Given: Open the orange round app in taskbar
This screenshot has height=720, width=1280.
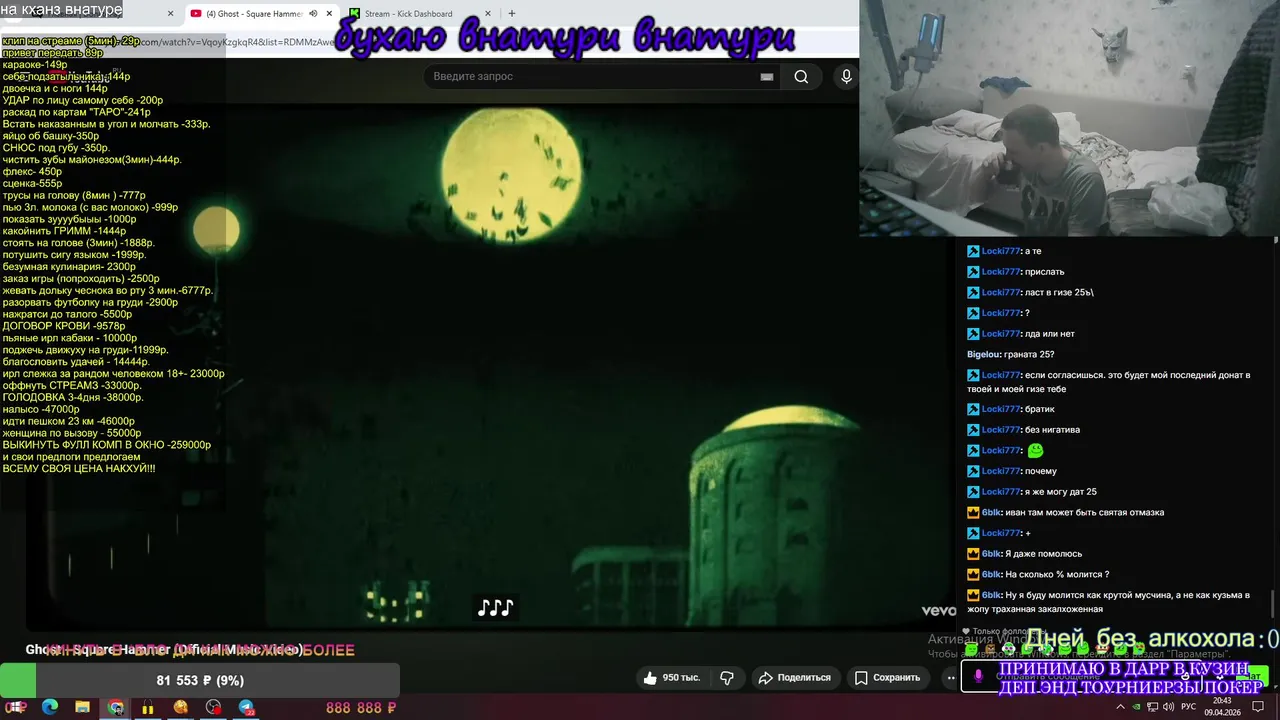Looking at the screenshot, I should (181, 707).
